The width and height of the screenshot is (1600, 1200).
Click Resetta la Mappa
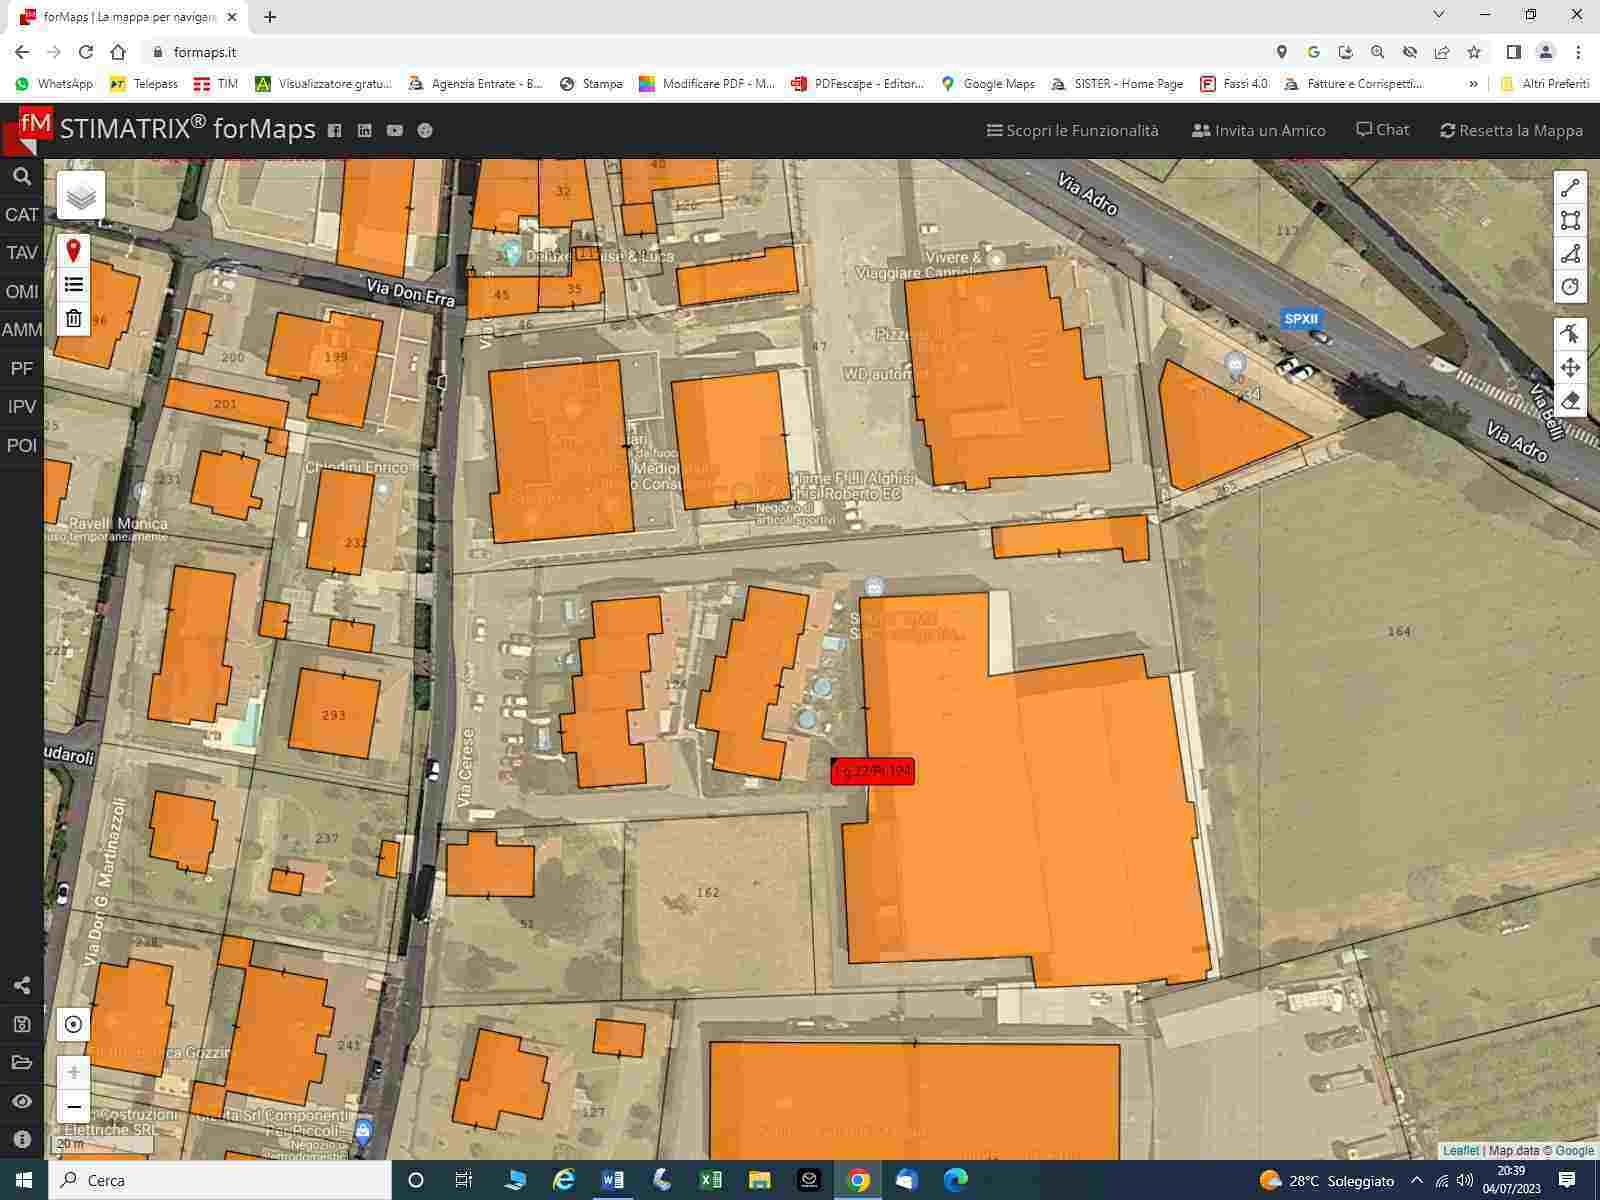[1511, 130]
